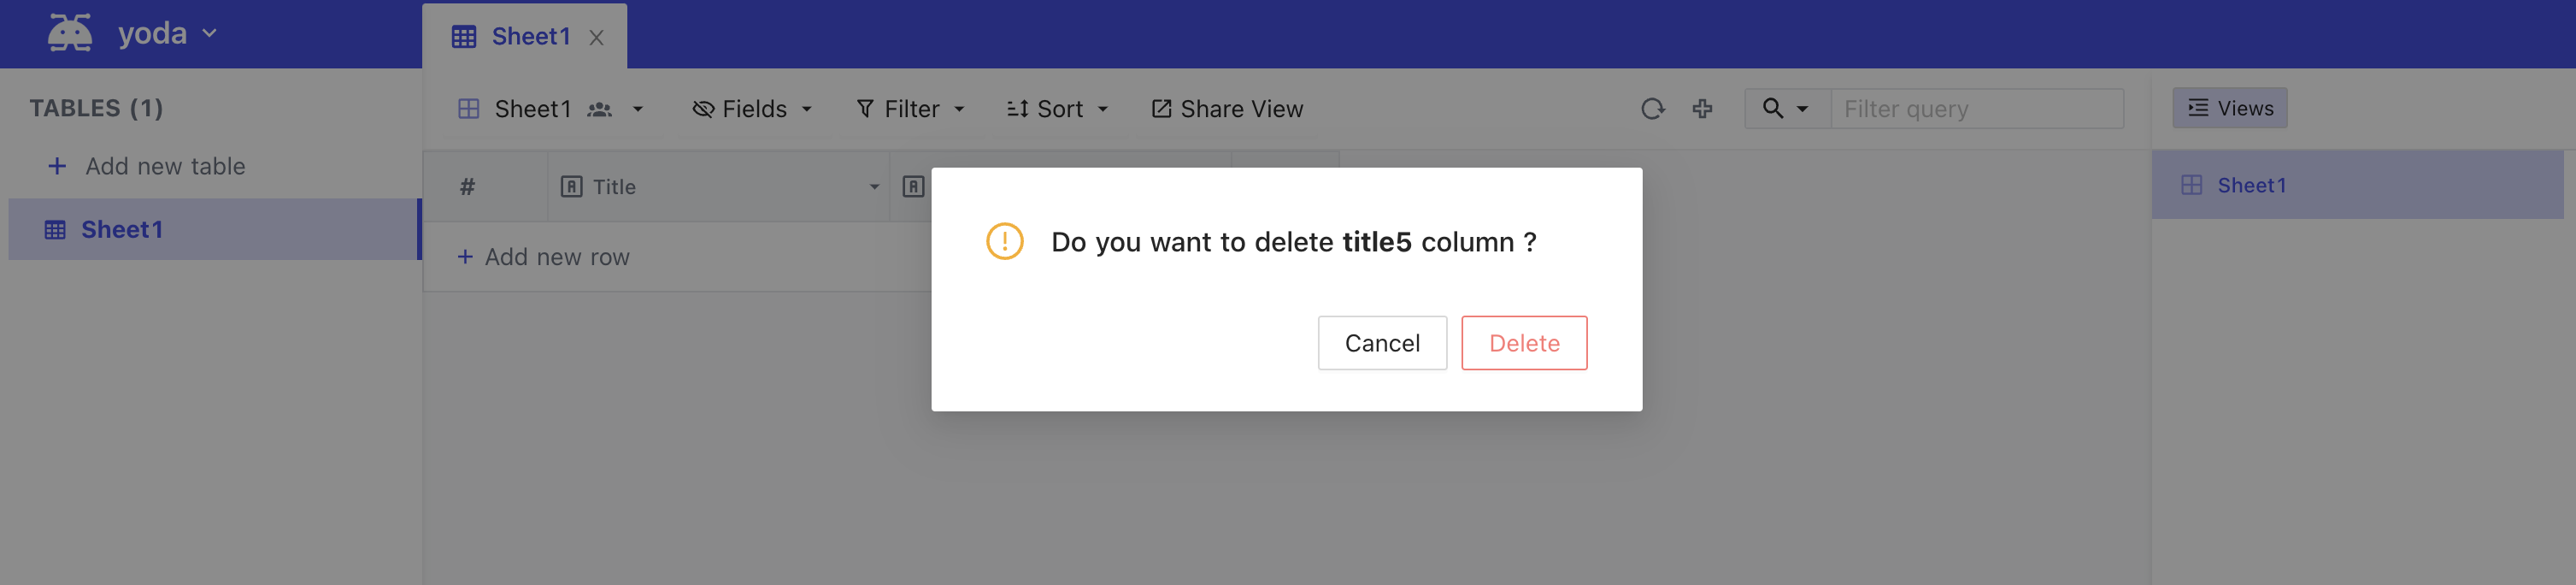Screen dimensions: 2576x585
Task: Click the shared users icon next to Sheet1
Action: [599, 109]
